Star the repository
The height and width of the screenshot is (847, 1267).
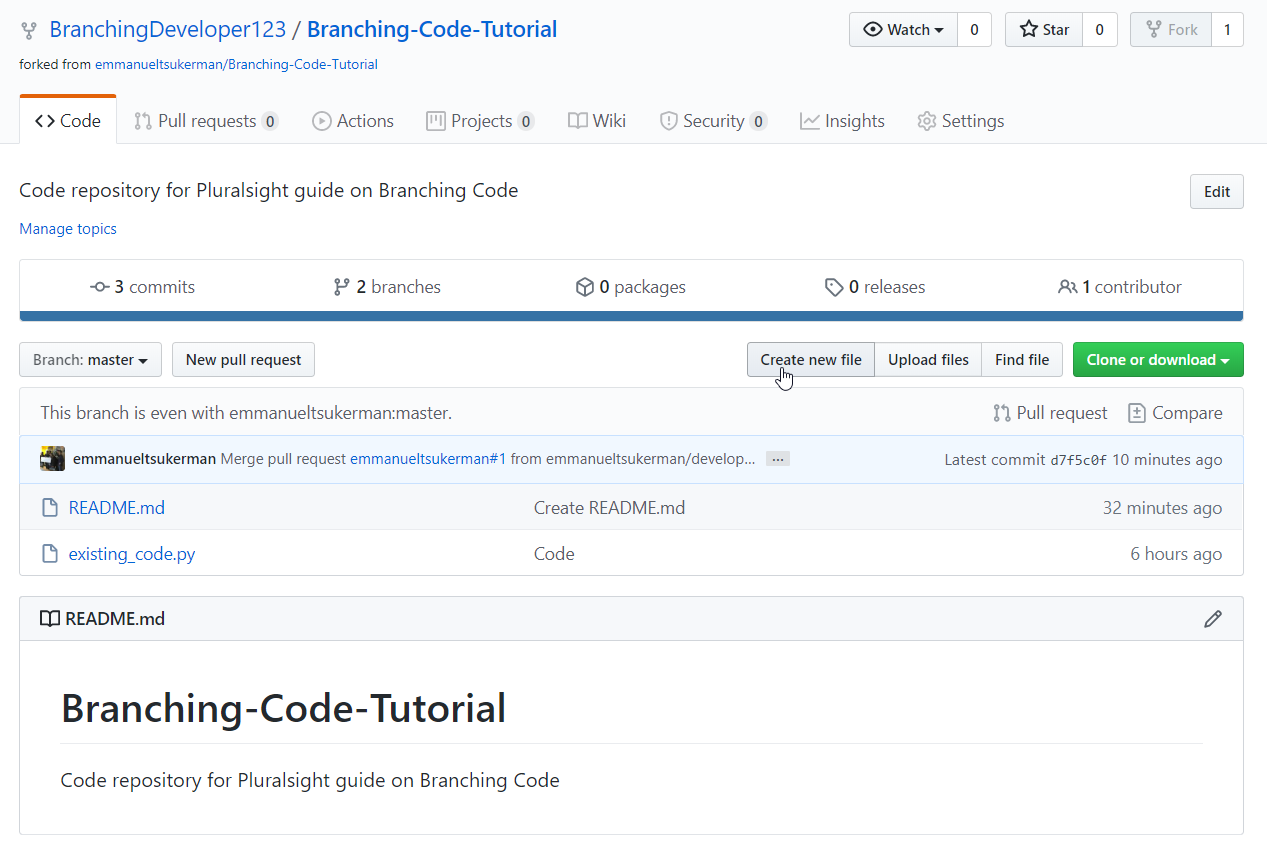pyautogui.click(x=1044, y=30)
